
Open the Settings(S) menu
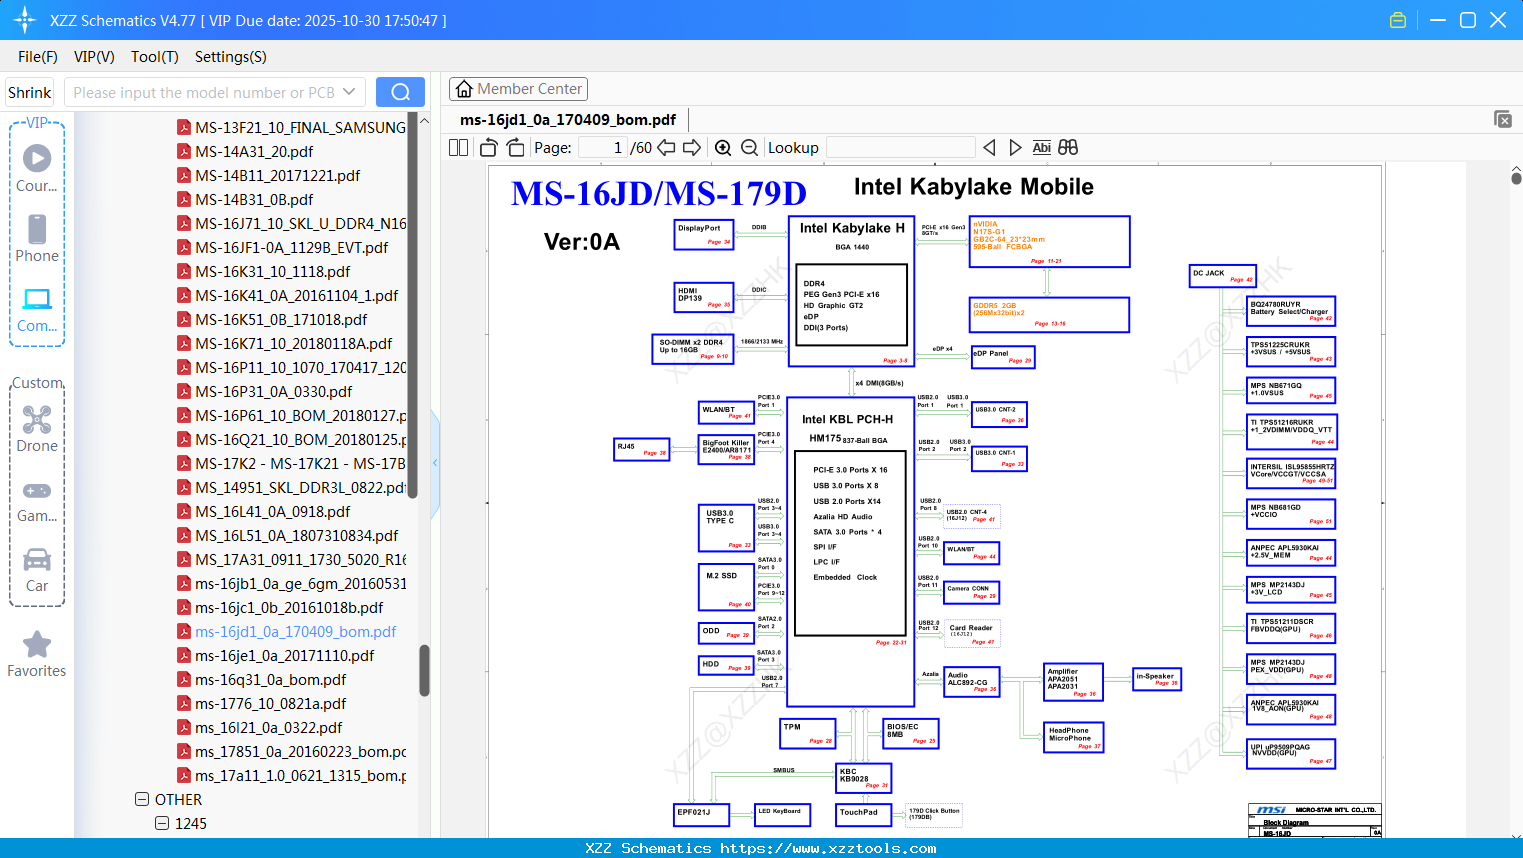231,57
